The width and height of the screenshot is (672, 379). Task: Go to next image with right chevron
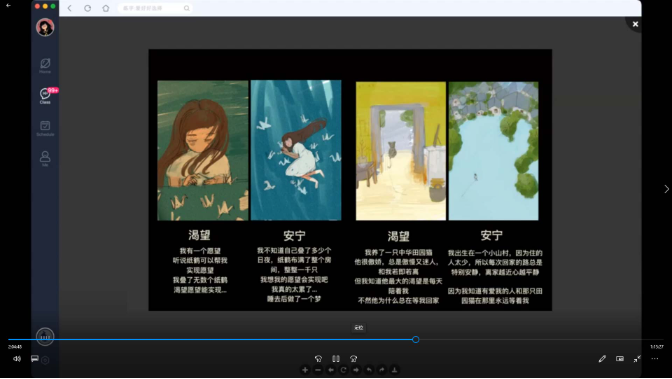click(x=666, y=189)
